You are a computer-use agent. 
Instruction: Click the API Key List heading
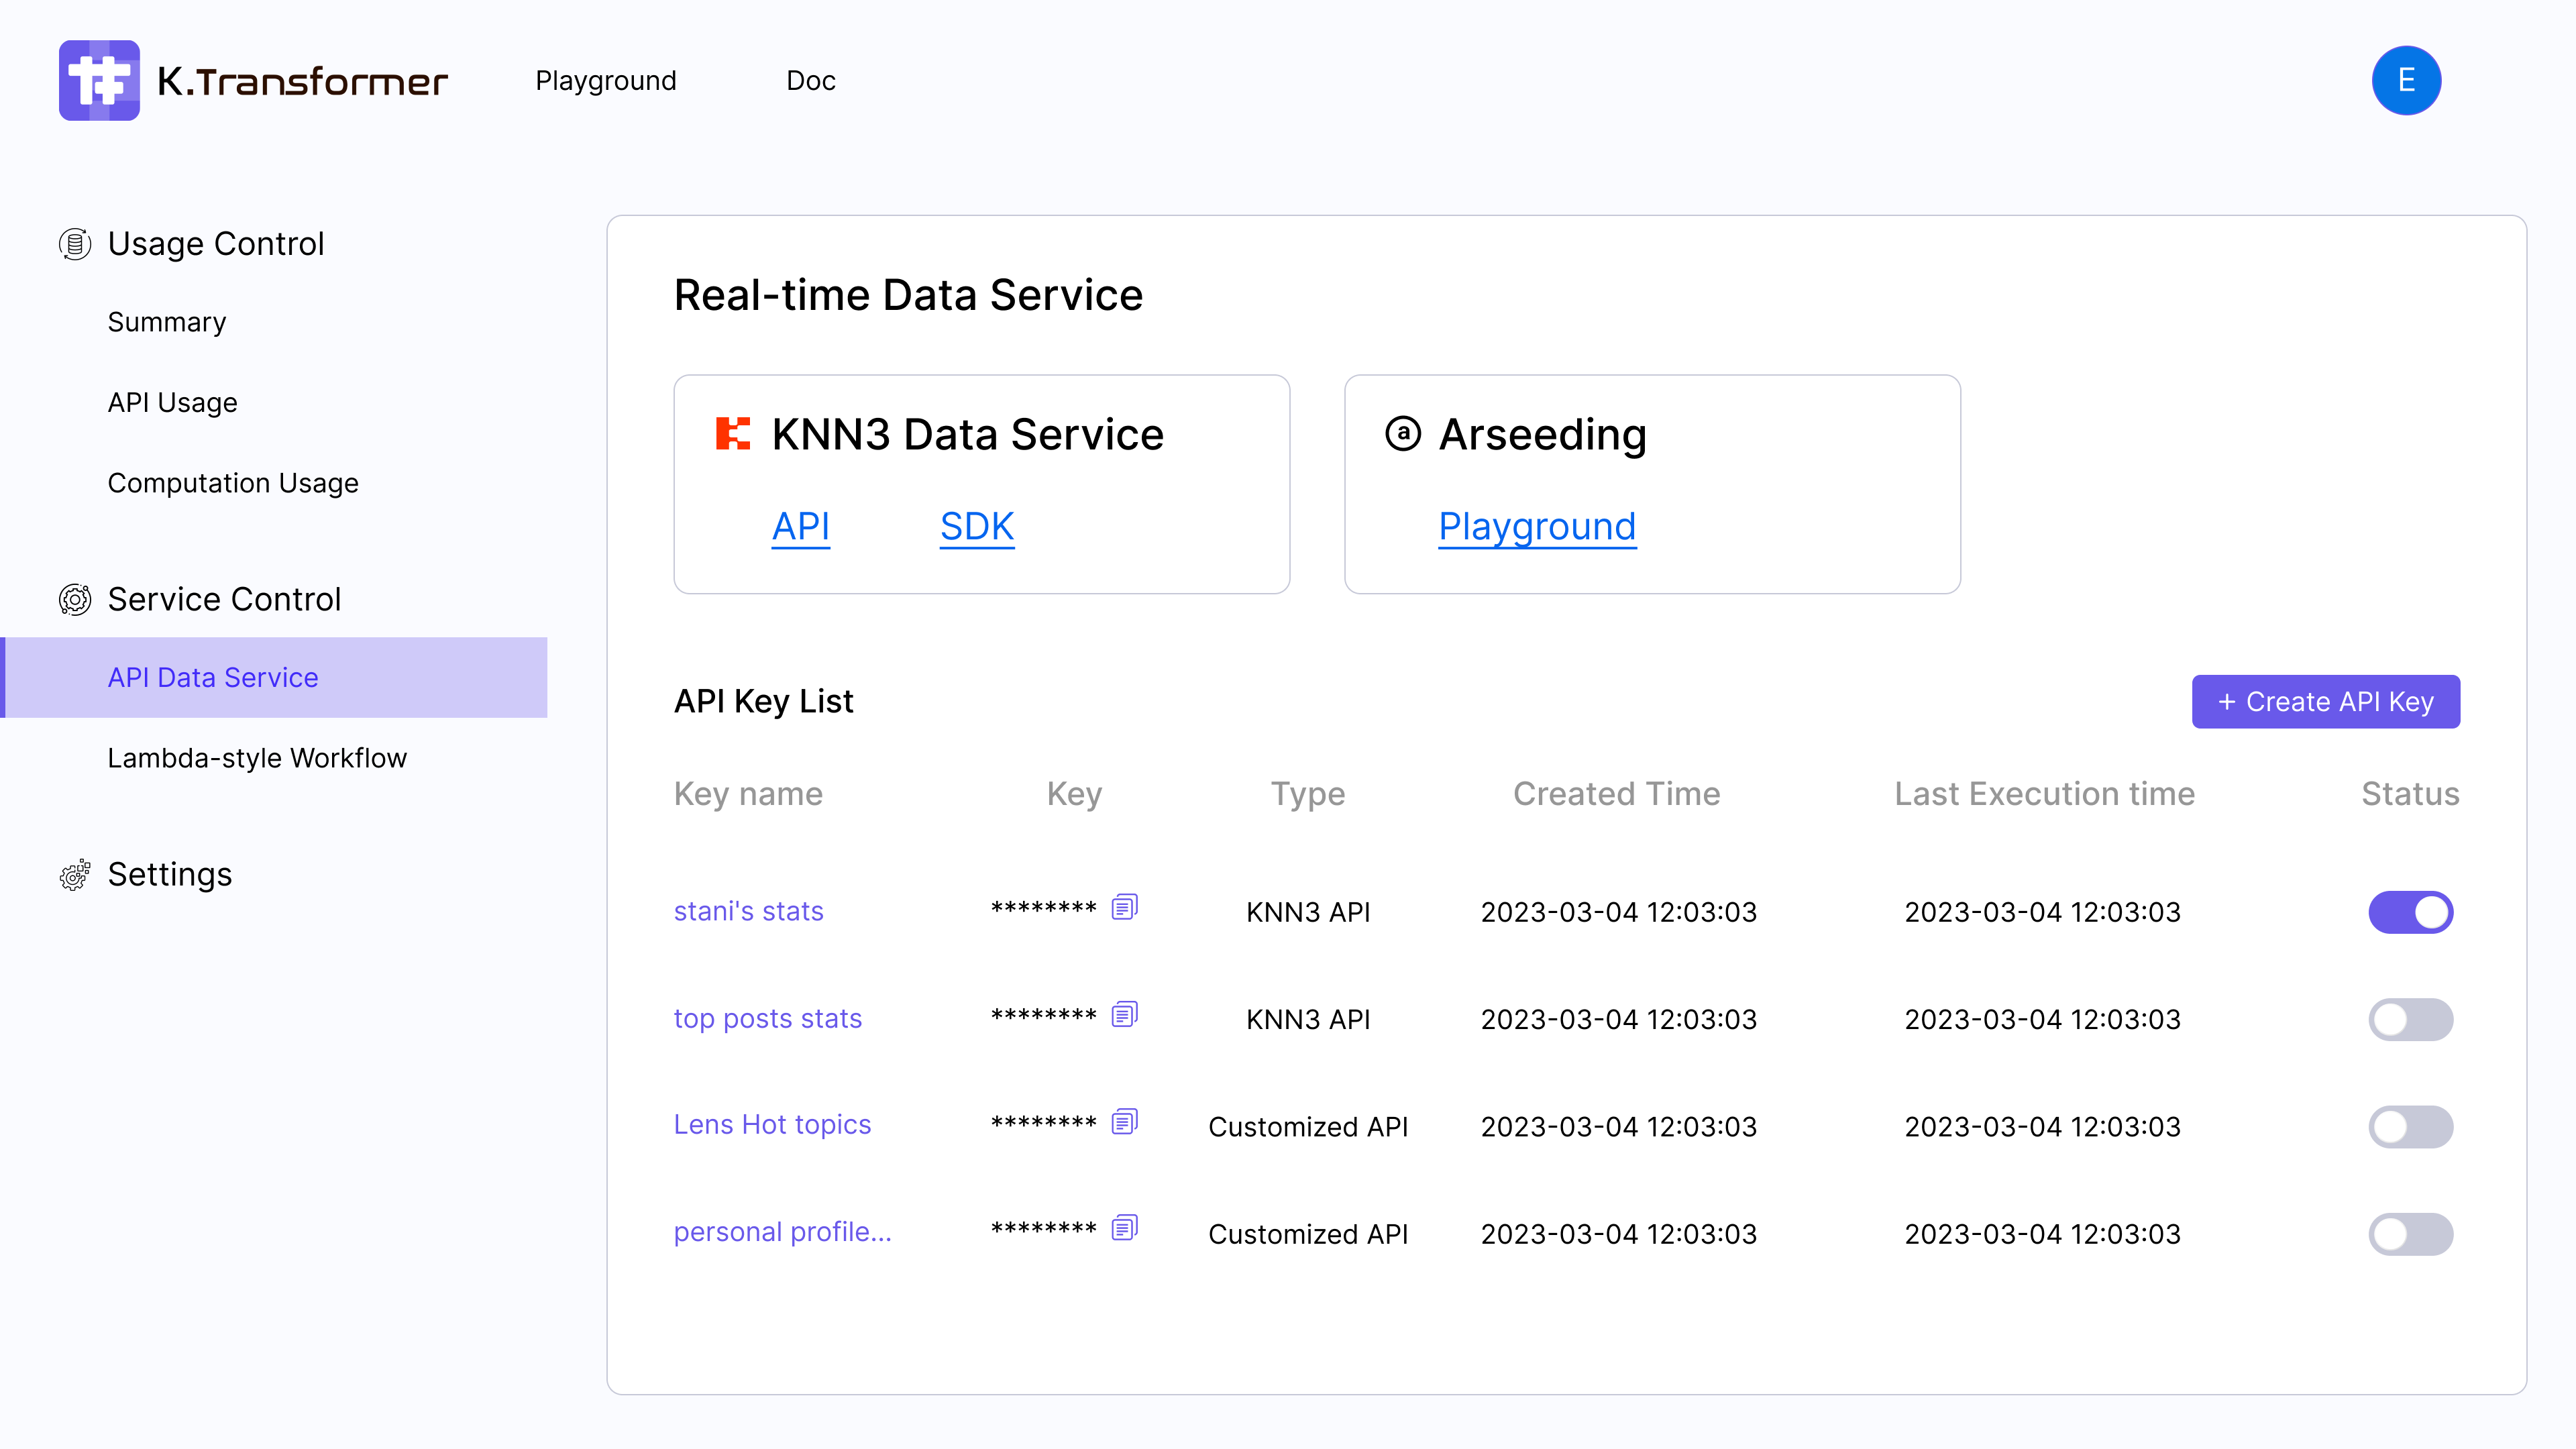point(763,701)
